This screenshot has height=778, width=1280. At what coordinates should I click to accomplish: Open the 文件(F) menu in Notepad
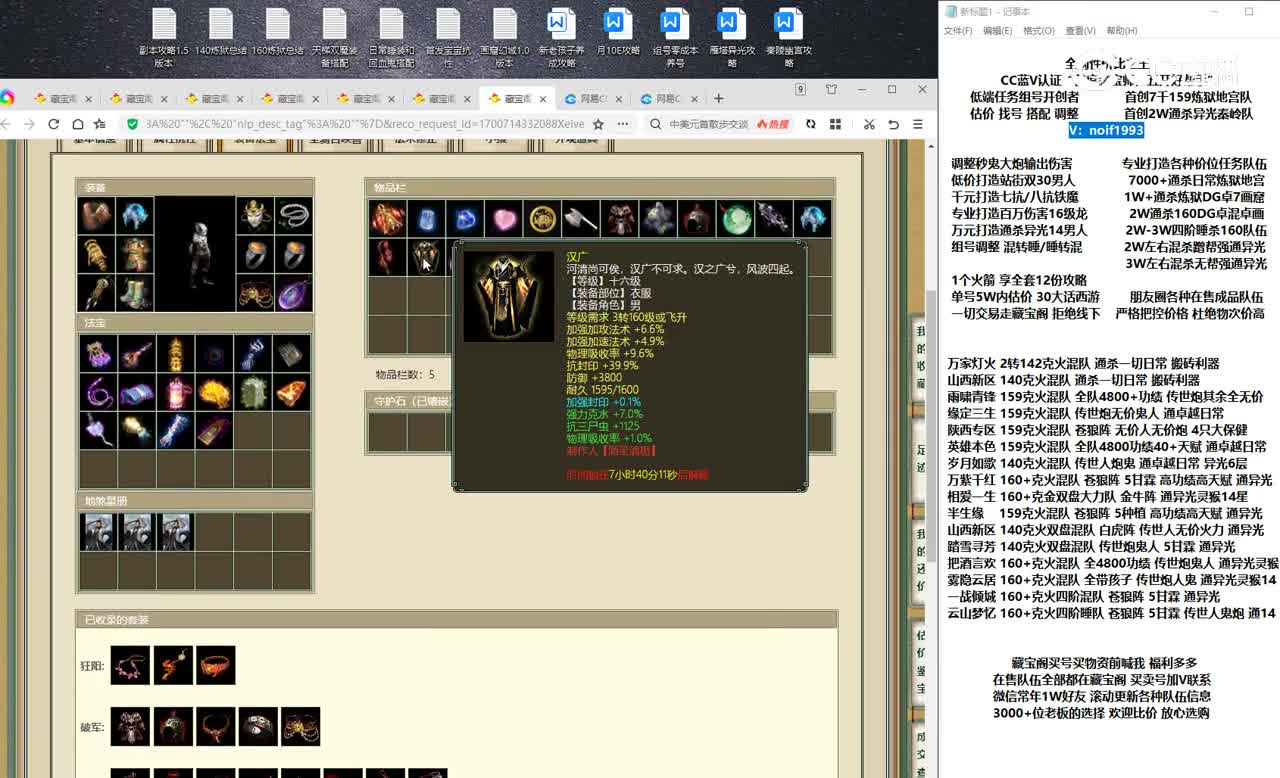(x=958, y=31)
